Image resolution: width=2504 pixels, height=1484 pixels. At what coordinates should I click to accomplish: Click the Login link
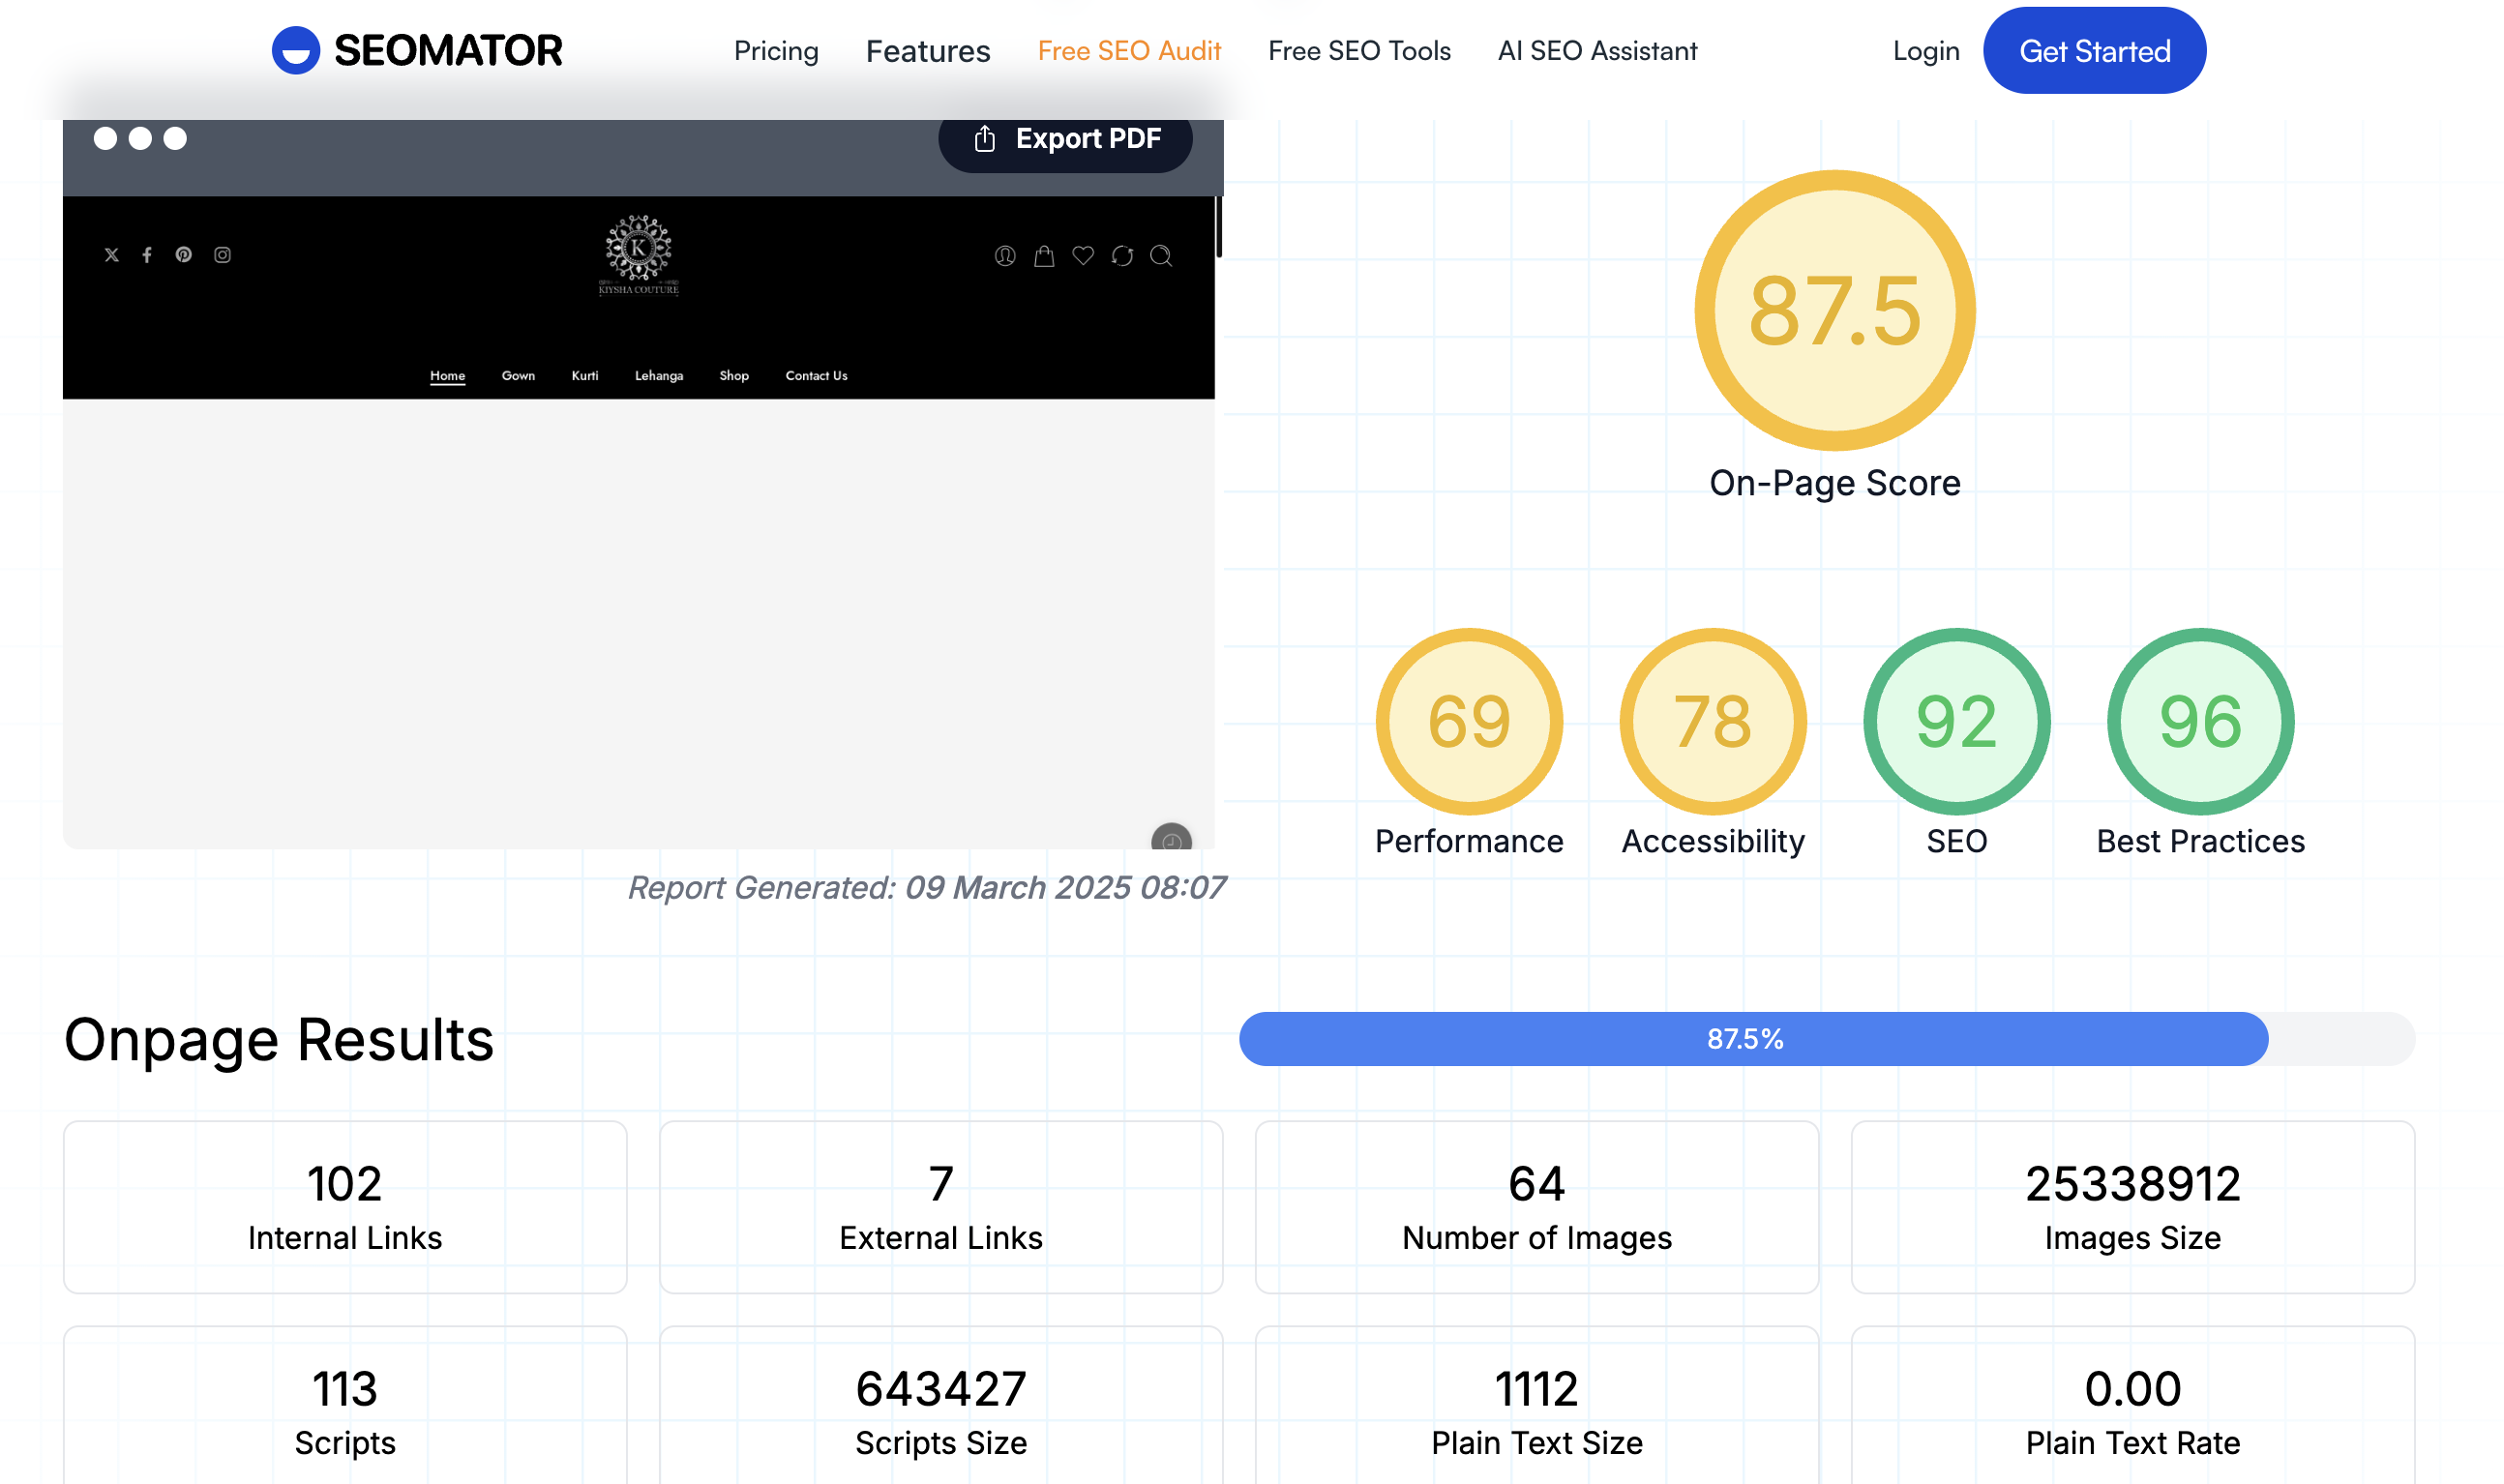coord(1925,51)
